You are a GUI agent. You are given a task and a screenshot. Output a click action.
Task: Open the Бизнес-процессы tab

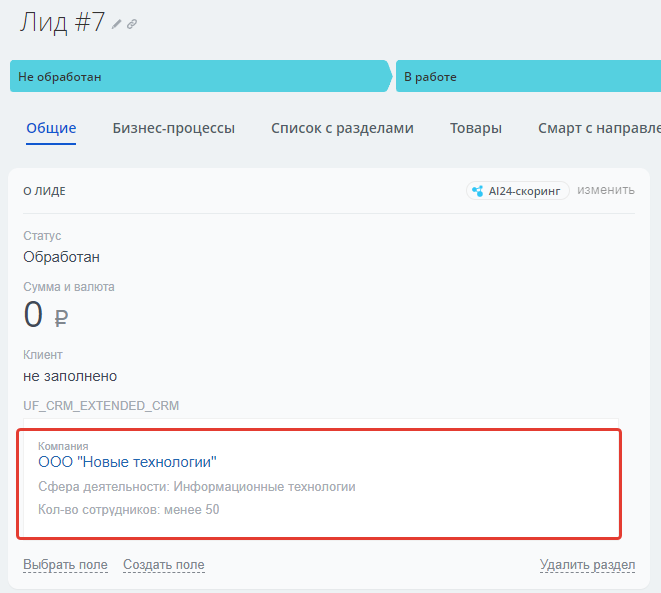pos(174,128)
